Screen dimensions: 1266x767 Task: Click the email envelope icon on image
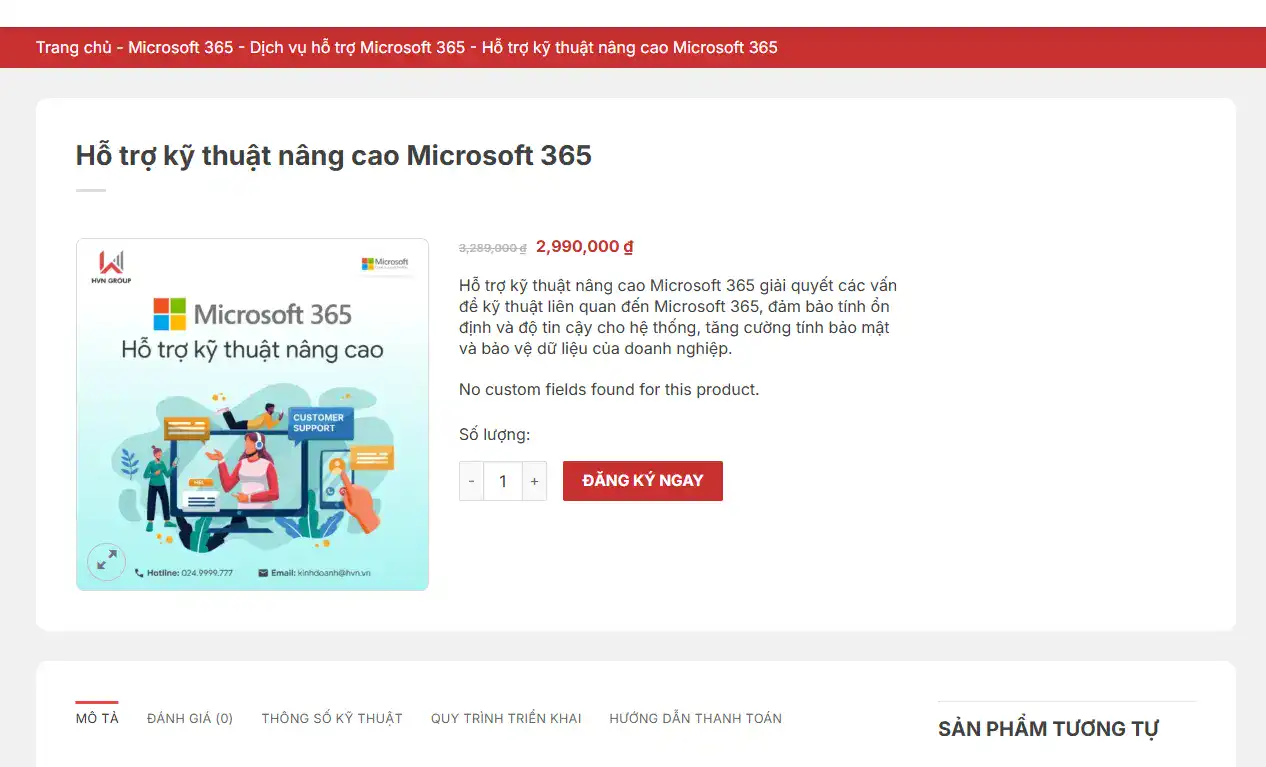(x=263, y=573)
